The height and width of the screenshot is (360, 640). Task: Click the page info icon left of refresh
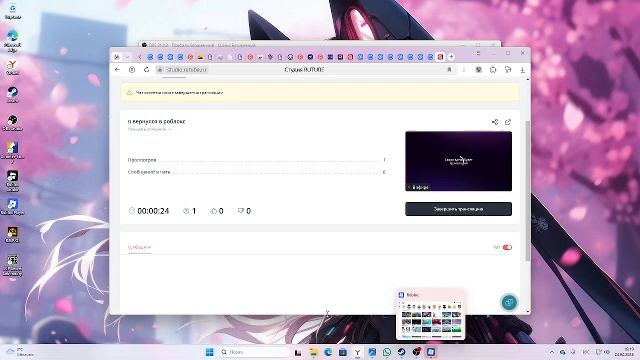point(132,70)
